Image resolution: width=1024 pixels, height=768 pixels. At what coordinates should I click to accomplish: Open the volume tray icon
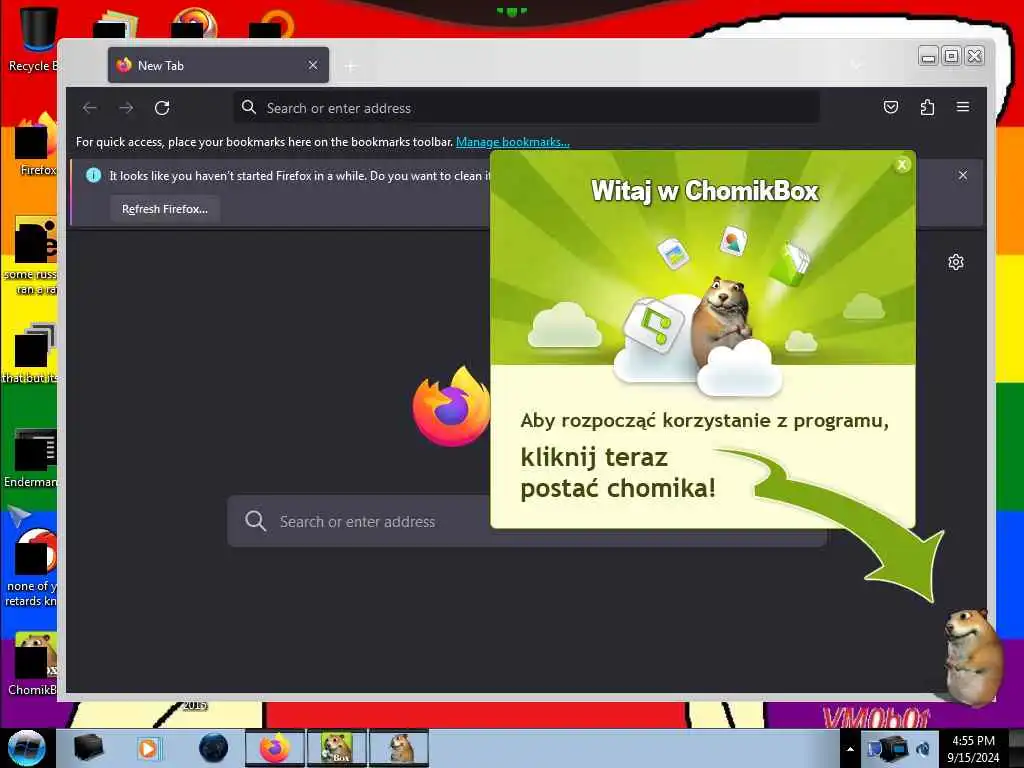923,749
